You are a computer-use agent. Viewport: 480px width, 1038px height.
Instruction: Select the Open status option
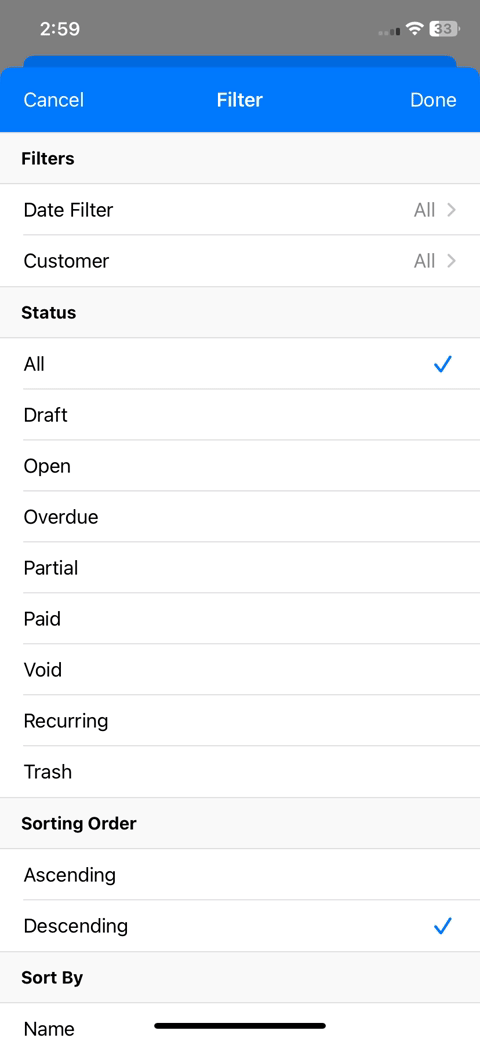pos(240,466)
